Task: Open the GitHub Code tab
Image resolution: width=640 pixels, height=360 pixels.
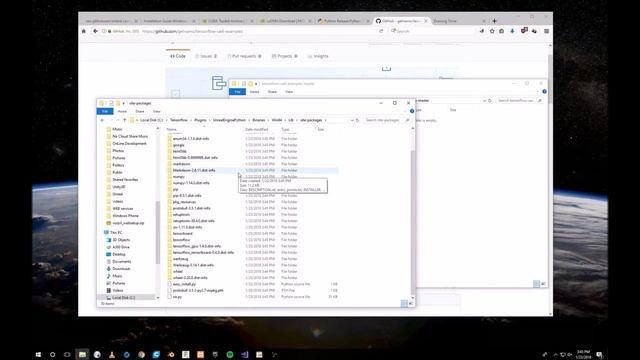Action: (178, 56)
